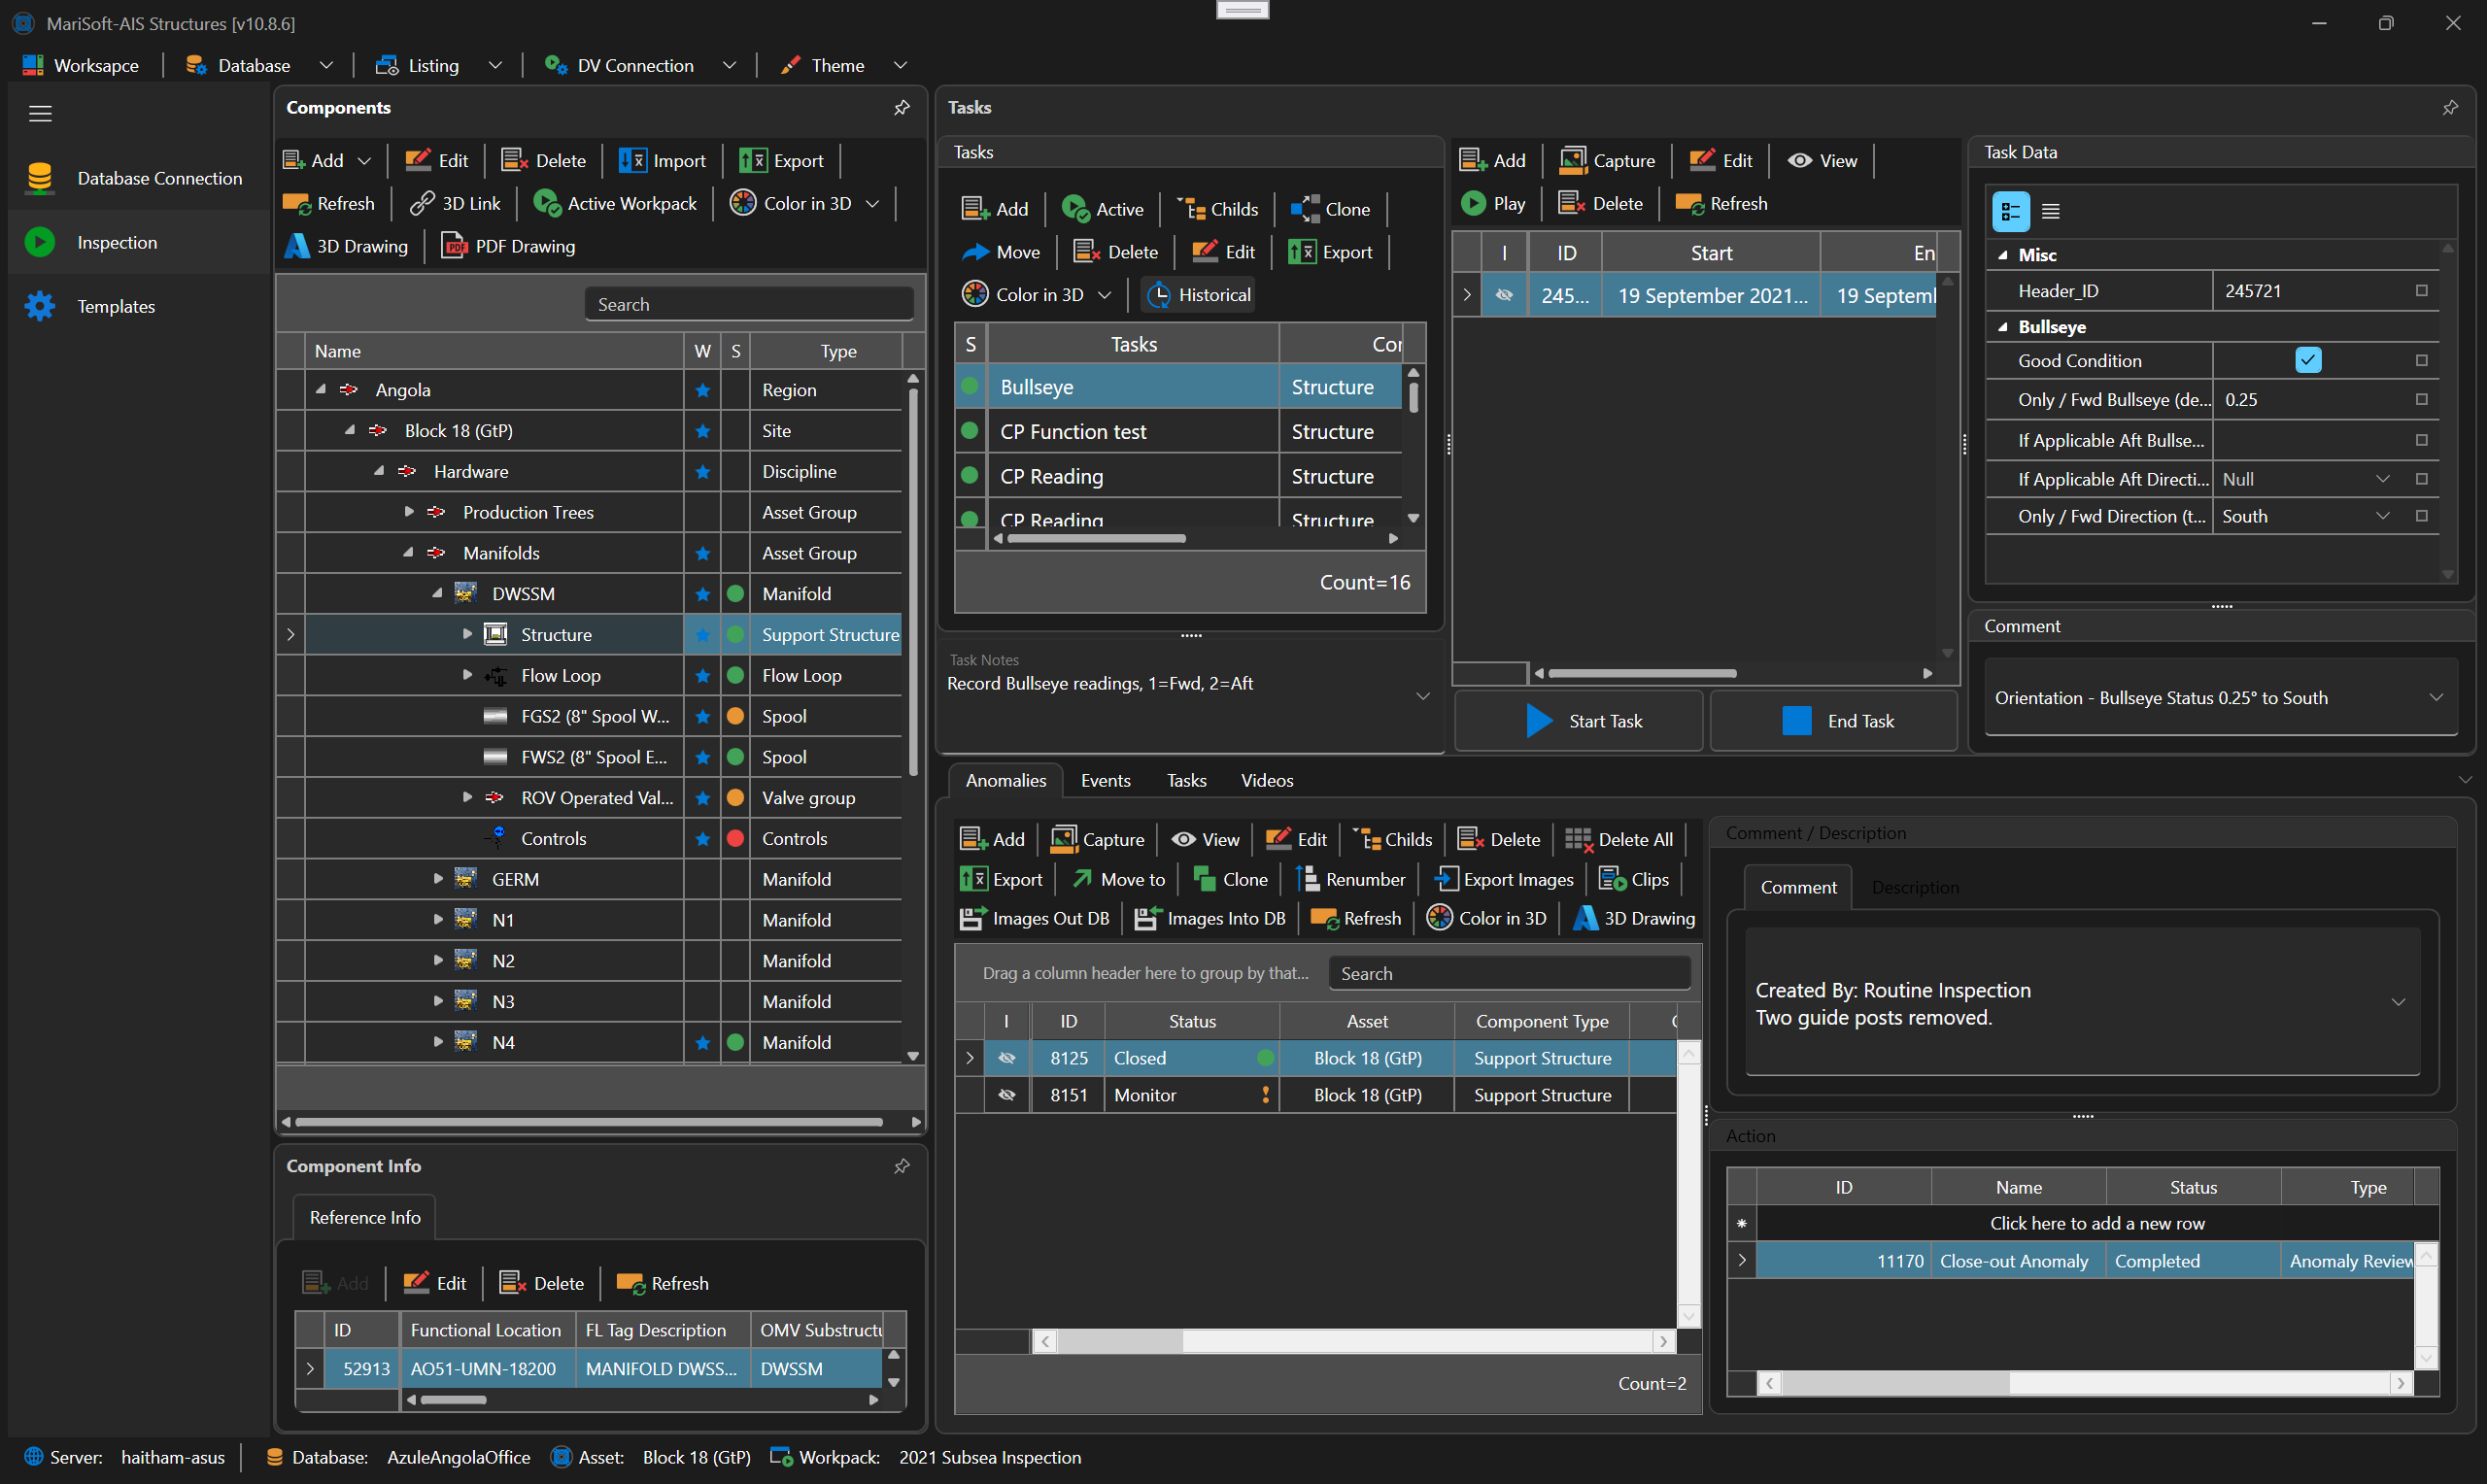Viewport: 2487px width, 1484px height.
Task: Open the Workspace menu
Action: click(x=82, y=65)
